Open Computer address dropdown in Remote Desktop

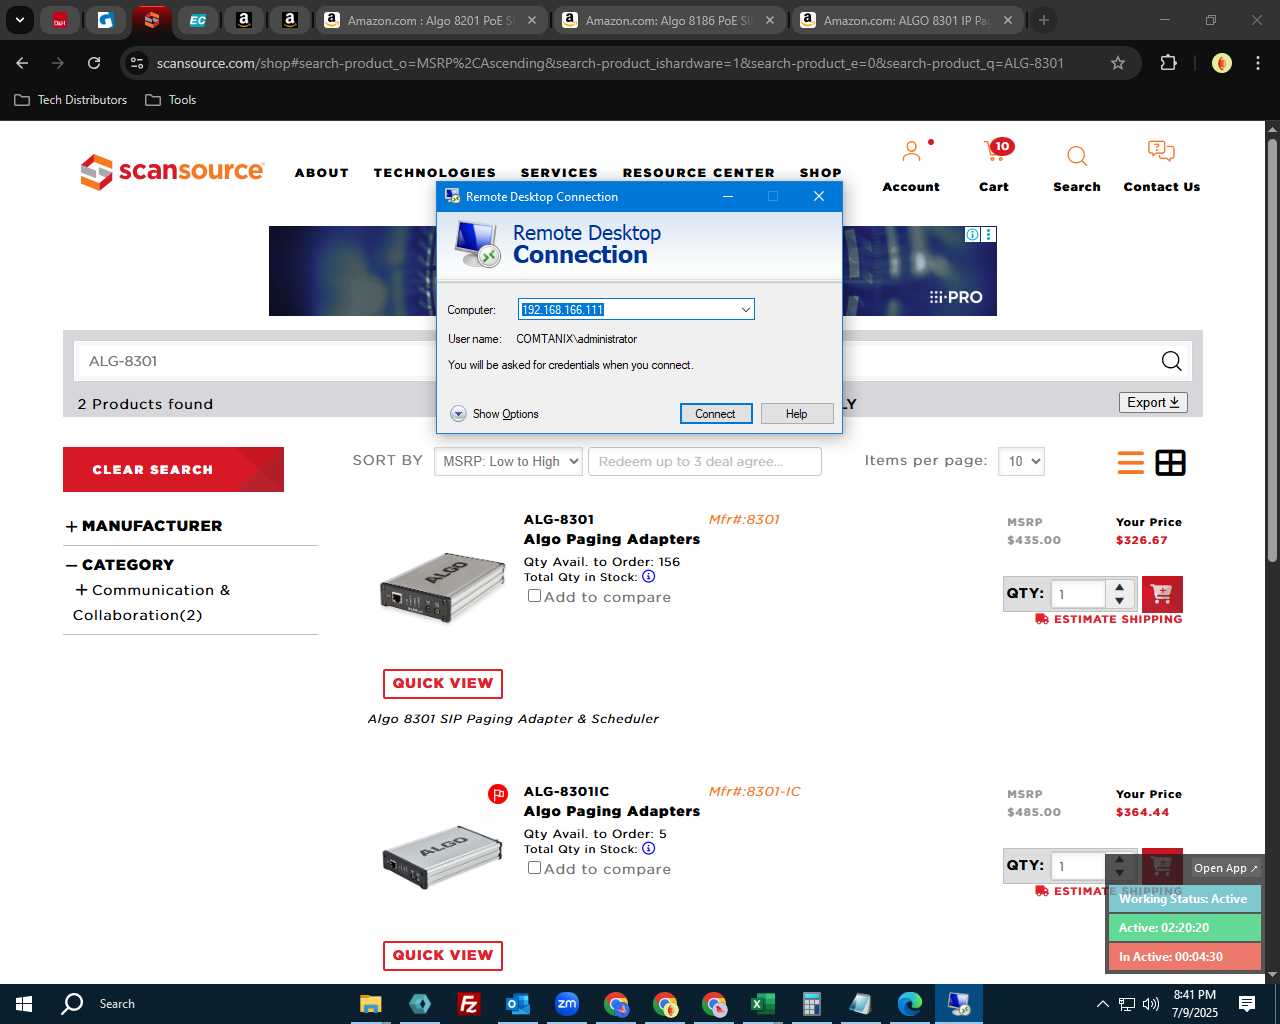point(745,310)
